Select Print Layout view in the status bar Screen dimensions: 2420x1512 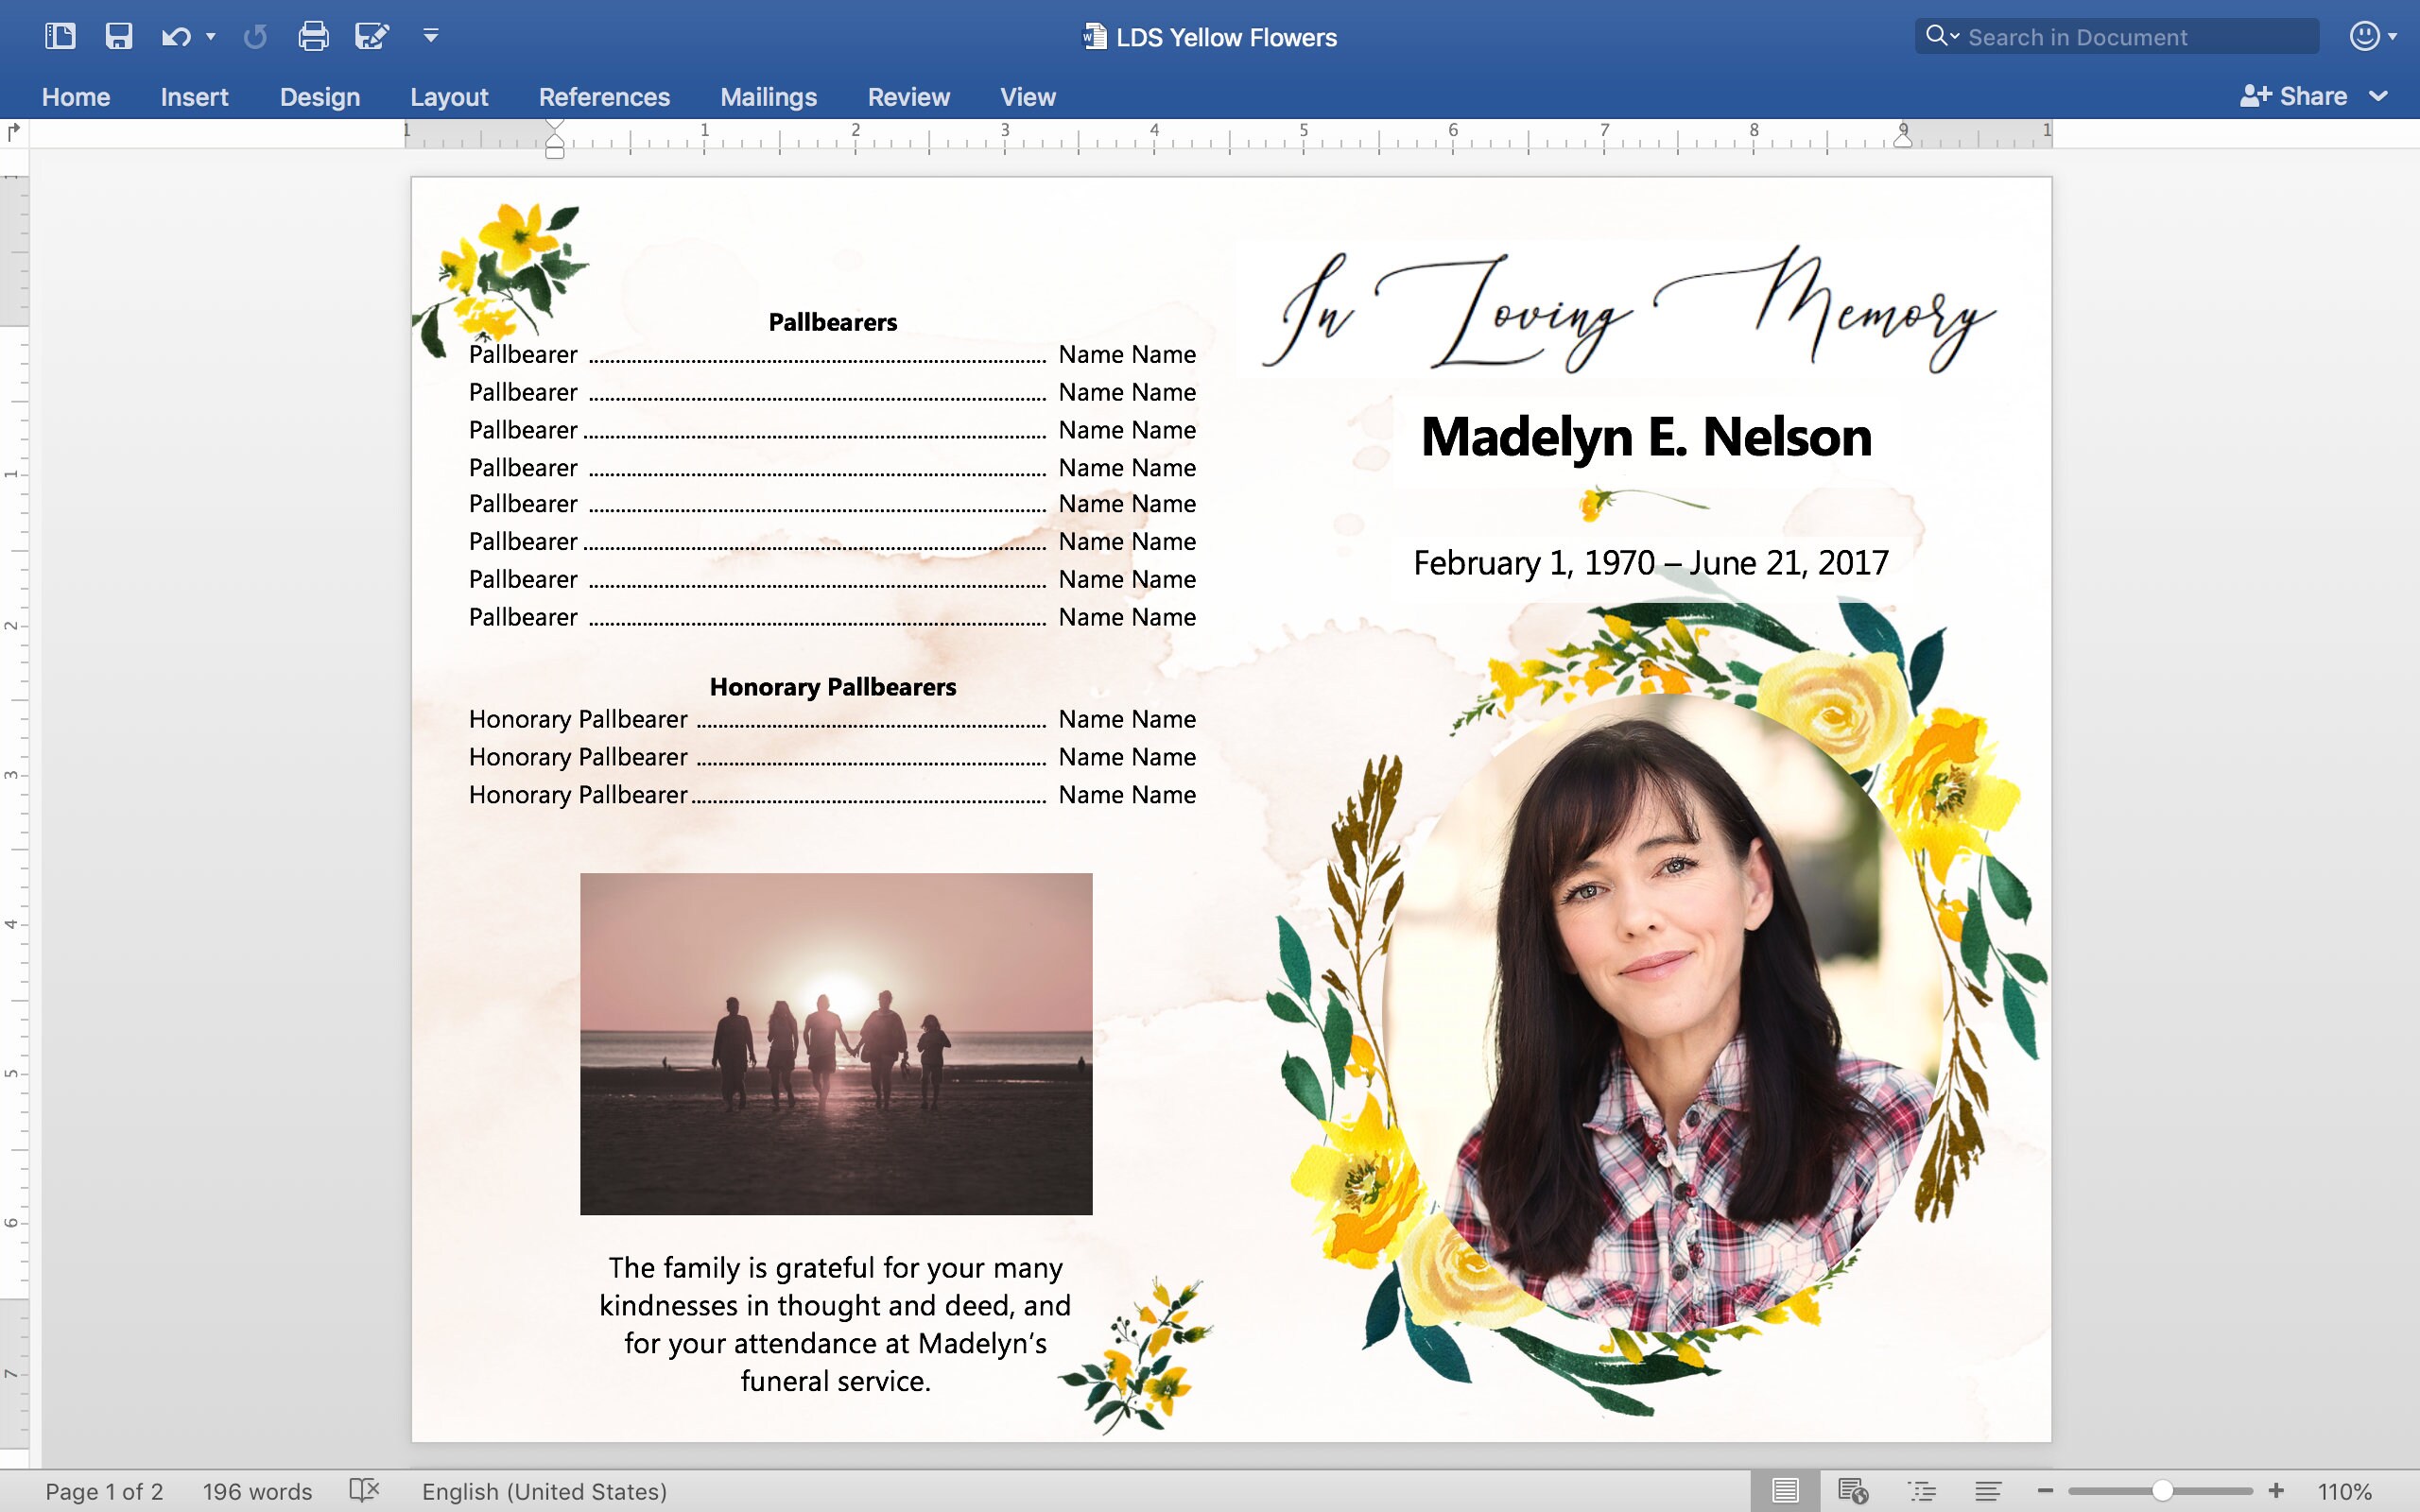[x=1788, y=1490]
